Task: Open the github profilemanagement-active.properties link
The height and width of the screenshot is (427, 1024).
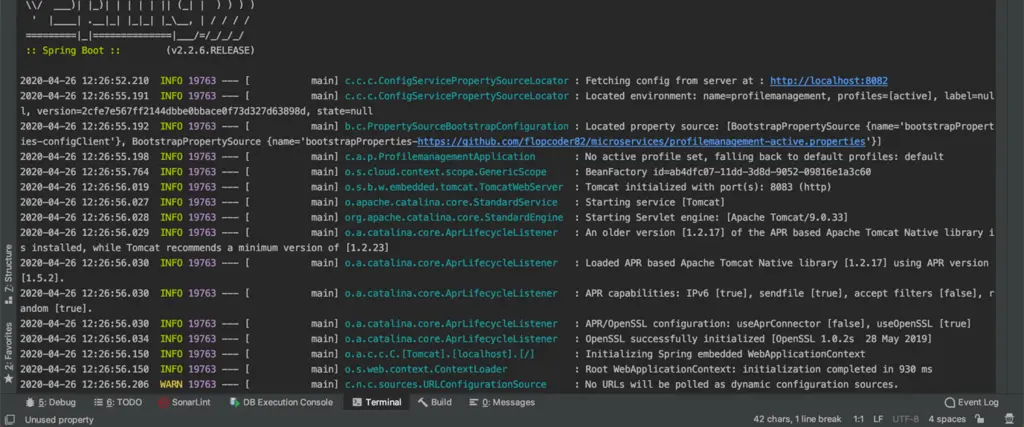Action: (x=641, y=142)
